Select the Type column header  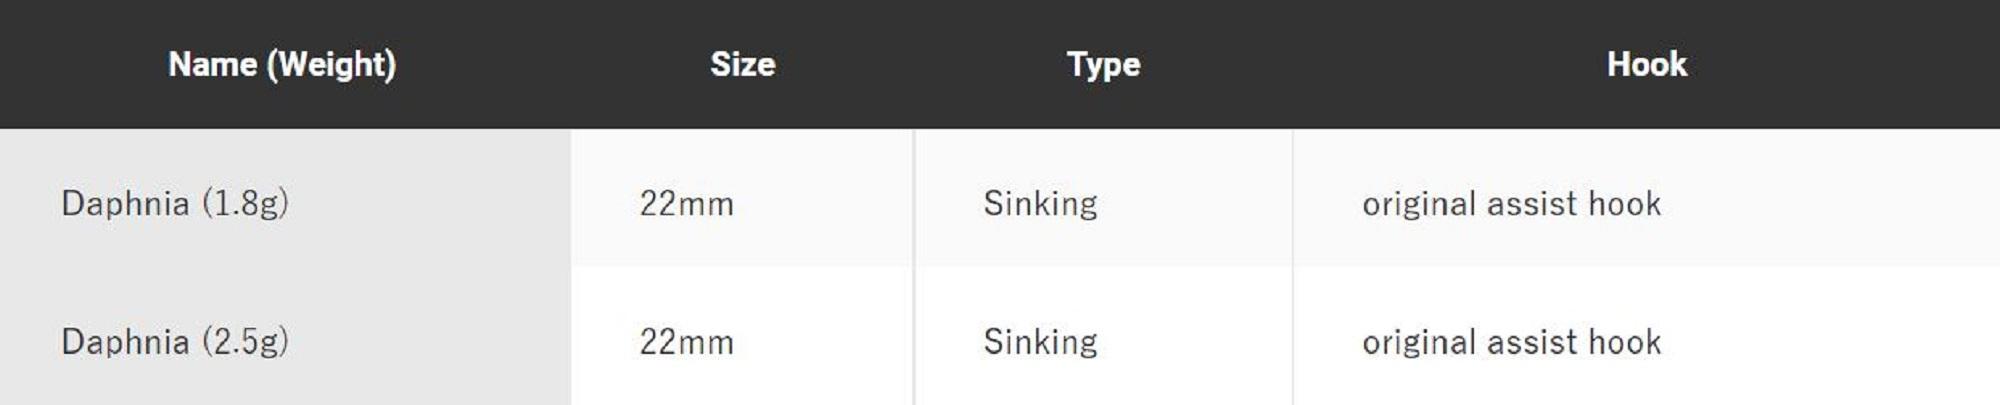[1103, 64]
